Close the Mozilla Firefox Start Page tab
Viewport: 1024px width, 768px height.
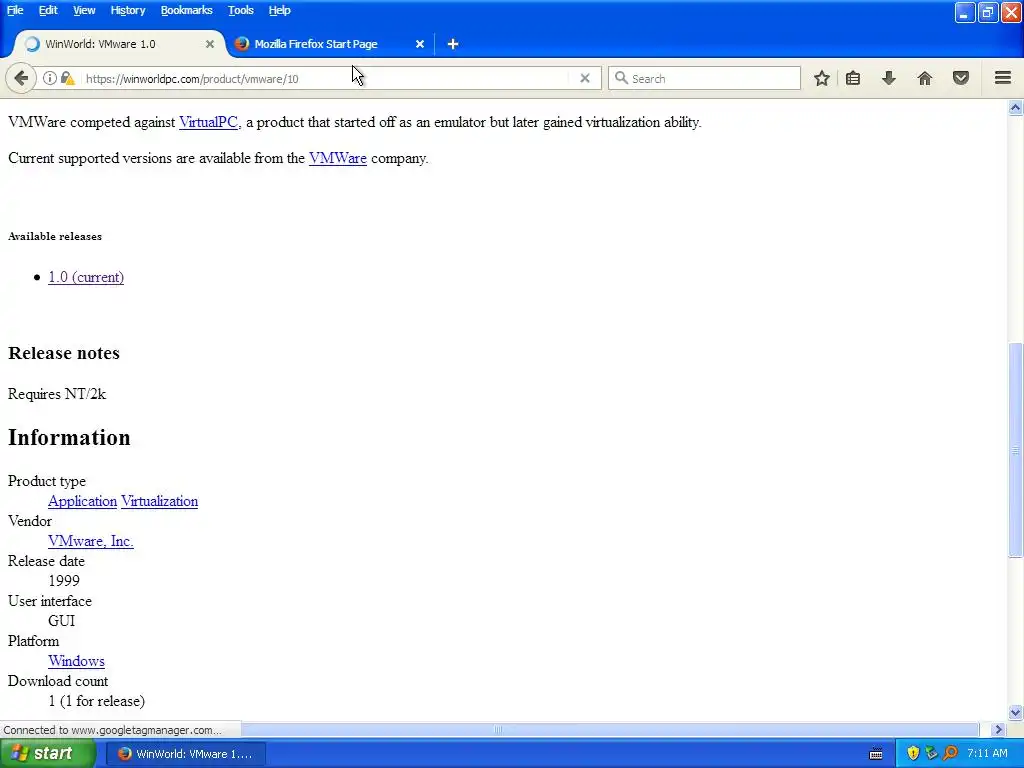pyautogui.click(x=420, y=44)
